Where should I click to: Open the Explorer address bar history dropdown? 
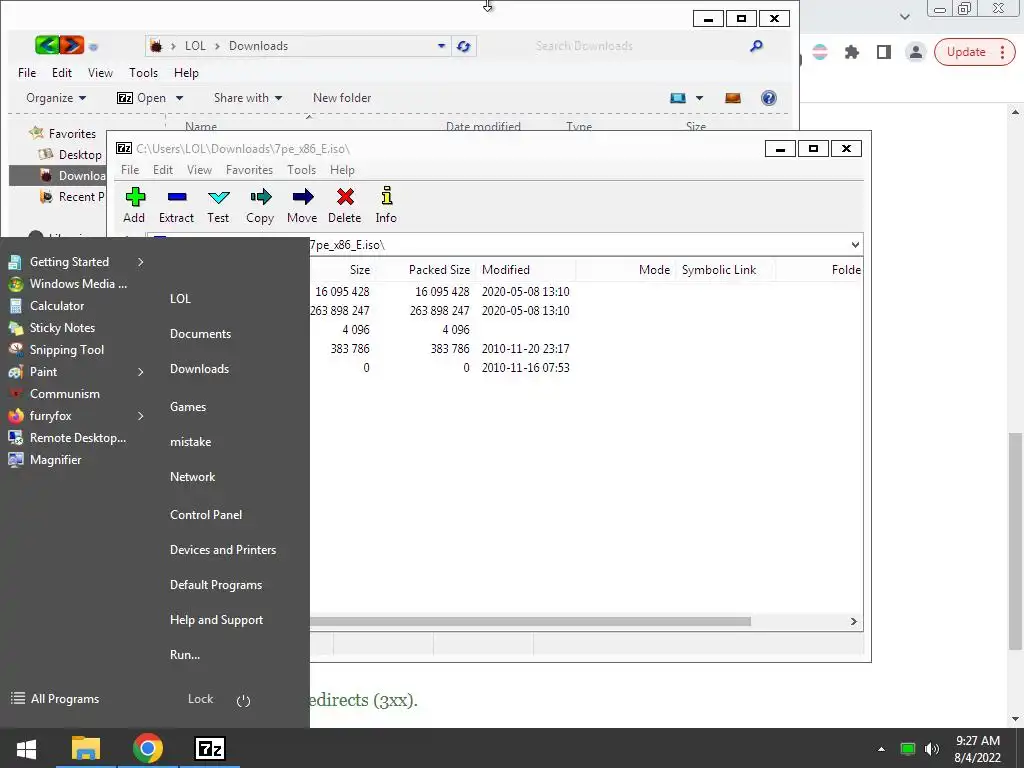tap(441, 46)
